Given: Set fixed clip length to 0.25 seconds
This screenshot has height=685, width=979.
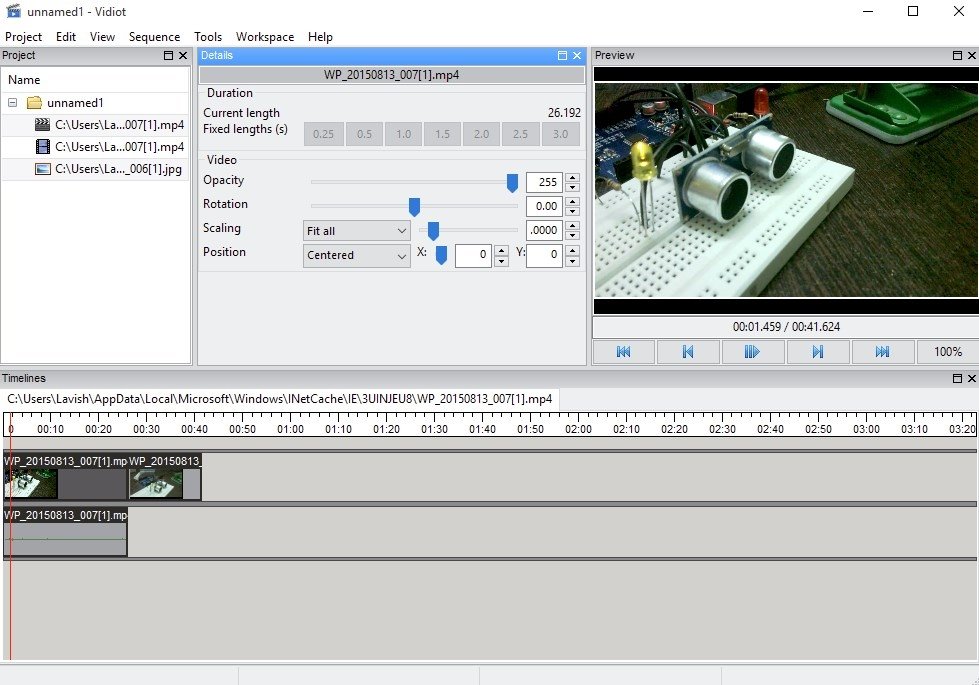Looking at the screenshot, I should (323, 134).
